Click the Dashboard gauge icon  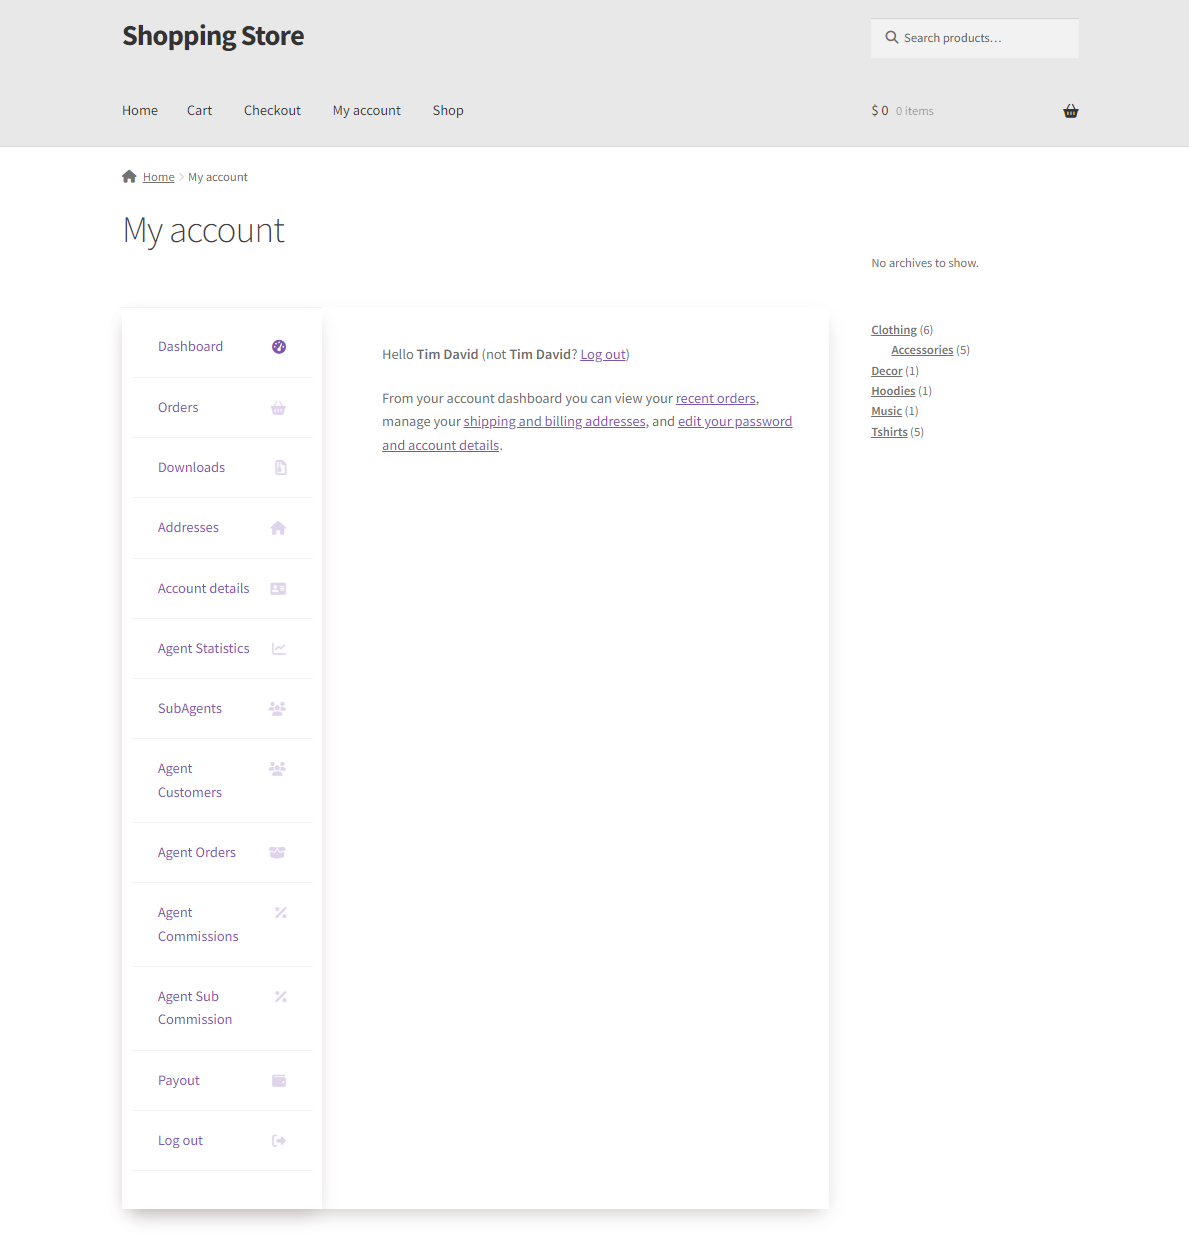point(279,347)
